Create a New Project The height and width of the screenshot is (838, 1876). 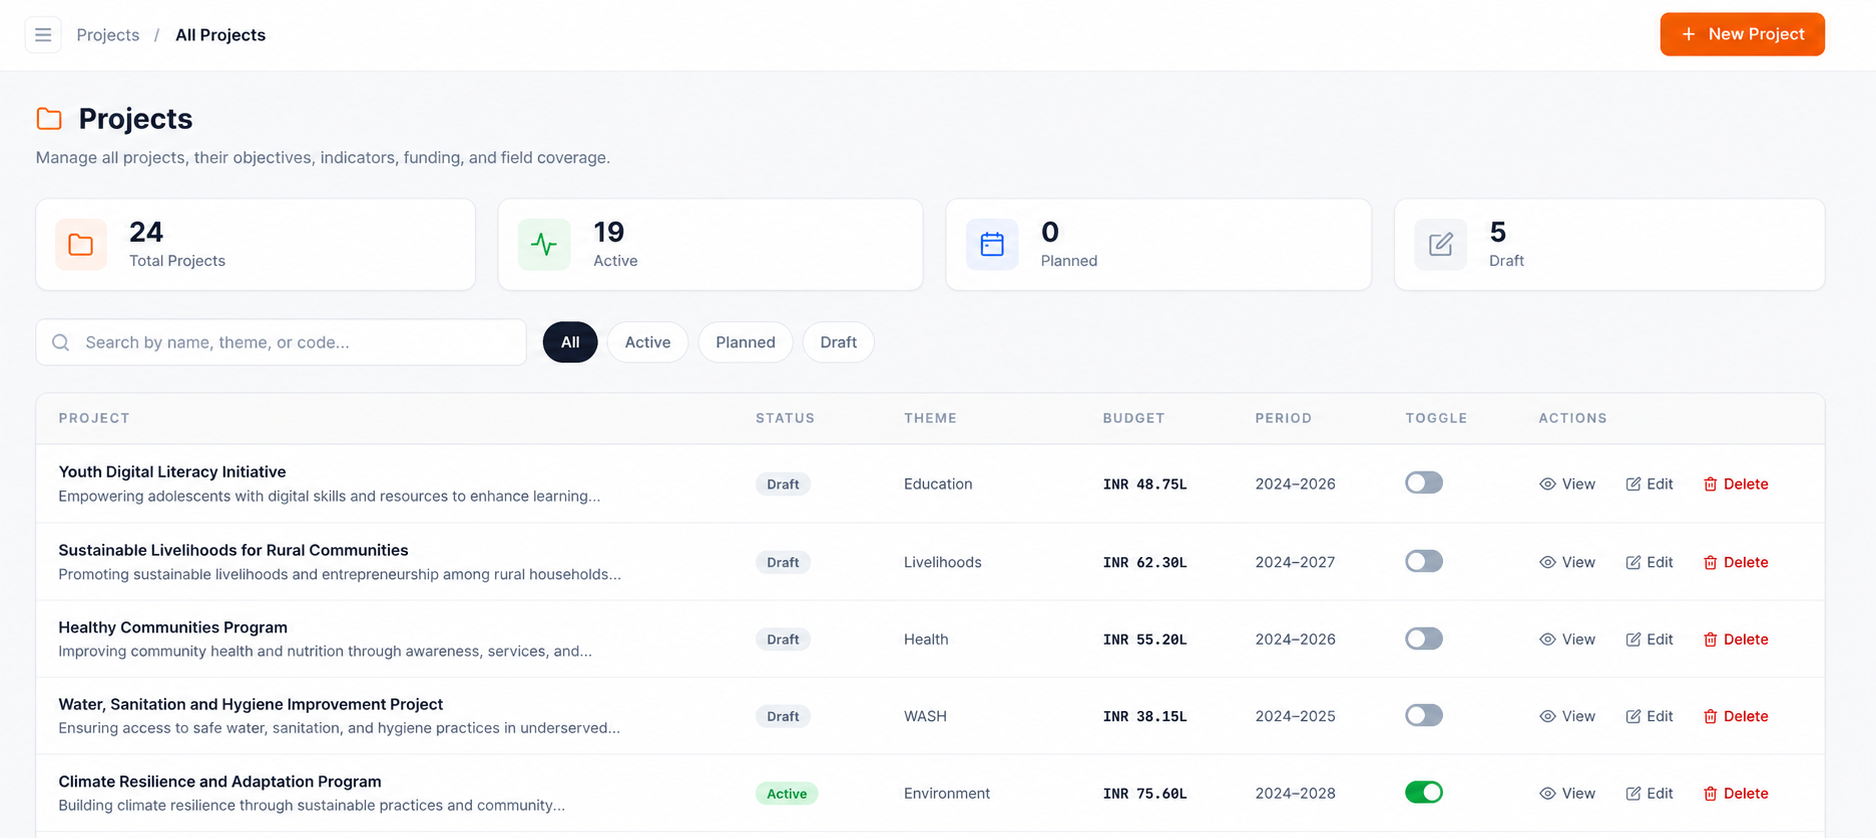1742,34
